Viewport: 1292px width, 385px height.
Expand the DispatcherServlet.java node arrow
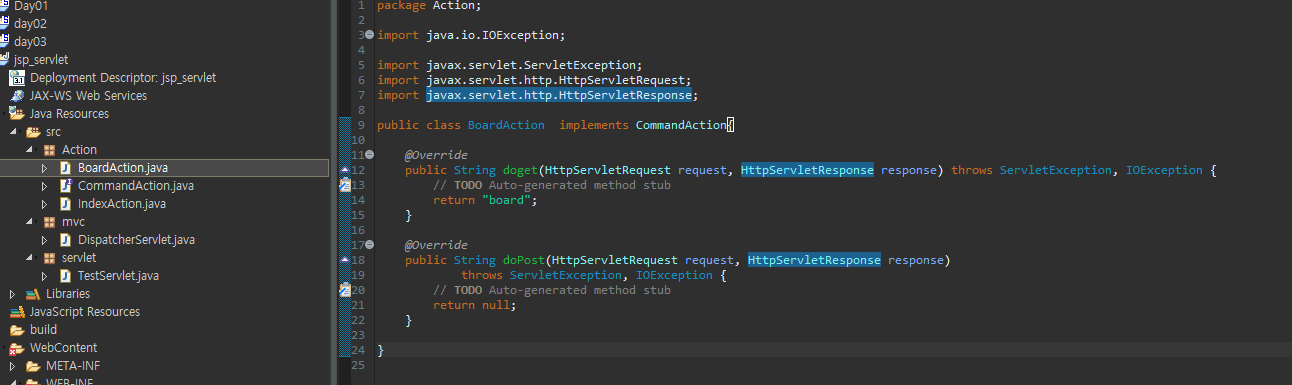(x=44, y=240)
